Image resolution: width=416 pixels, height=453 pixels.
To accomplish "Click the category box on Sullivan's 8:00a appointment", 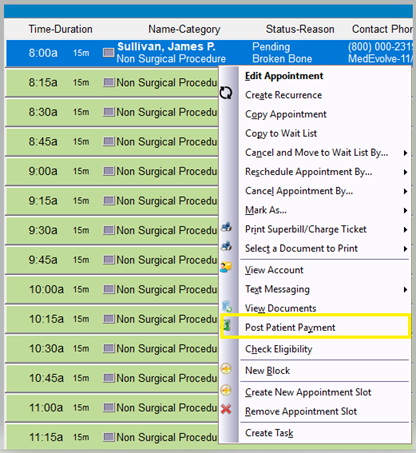I will click(109, 52).
